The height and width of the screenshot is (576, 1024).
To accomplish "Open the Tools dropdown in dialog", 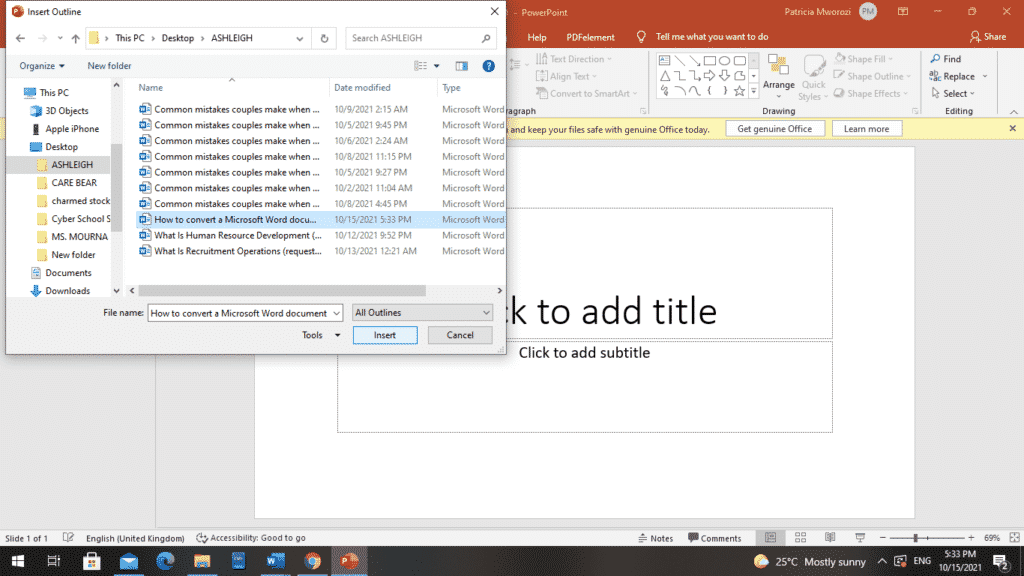I will [321, 335].
